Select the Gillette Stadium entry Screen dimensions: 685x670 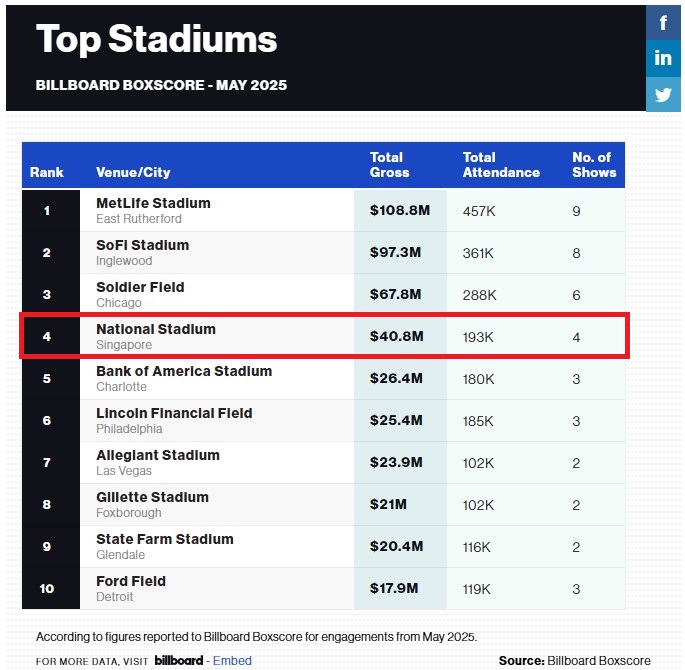click(152, 497)
